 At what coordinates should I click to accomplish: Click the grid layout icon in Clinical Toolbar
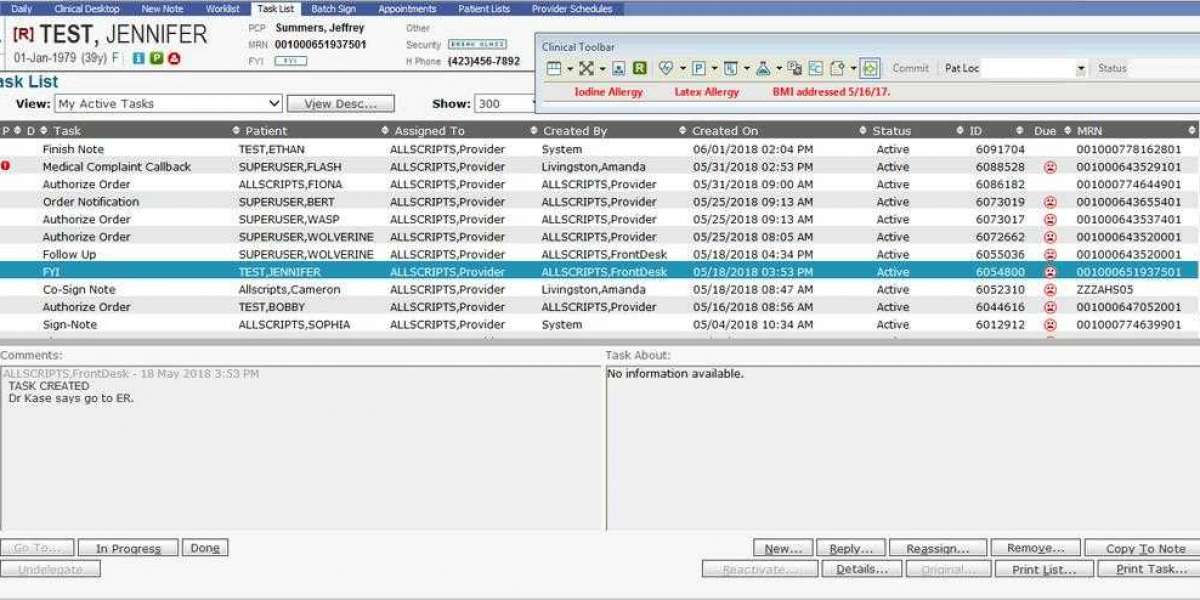point(554,69)
